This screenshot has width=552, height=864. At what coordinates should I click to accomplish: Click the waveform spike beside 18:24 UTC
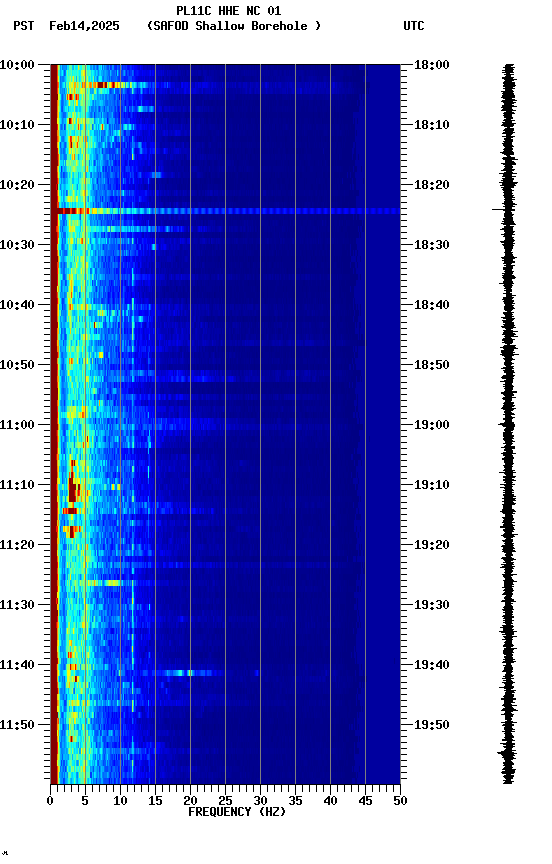(498, 209)
